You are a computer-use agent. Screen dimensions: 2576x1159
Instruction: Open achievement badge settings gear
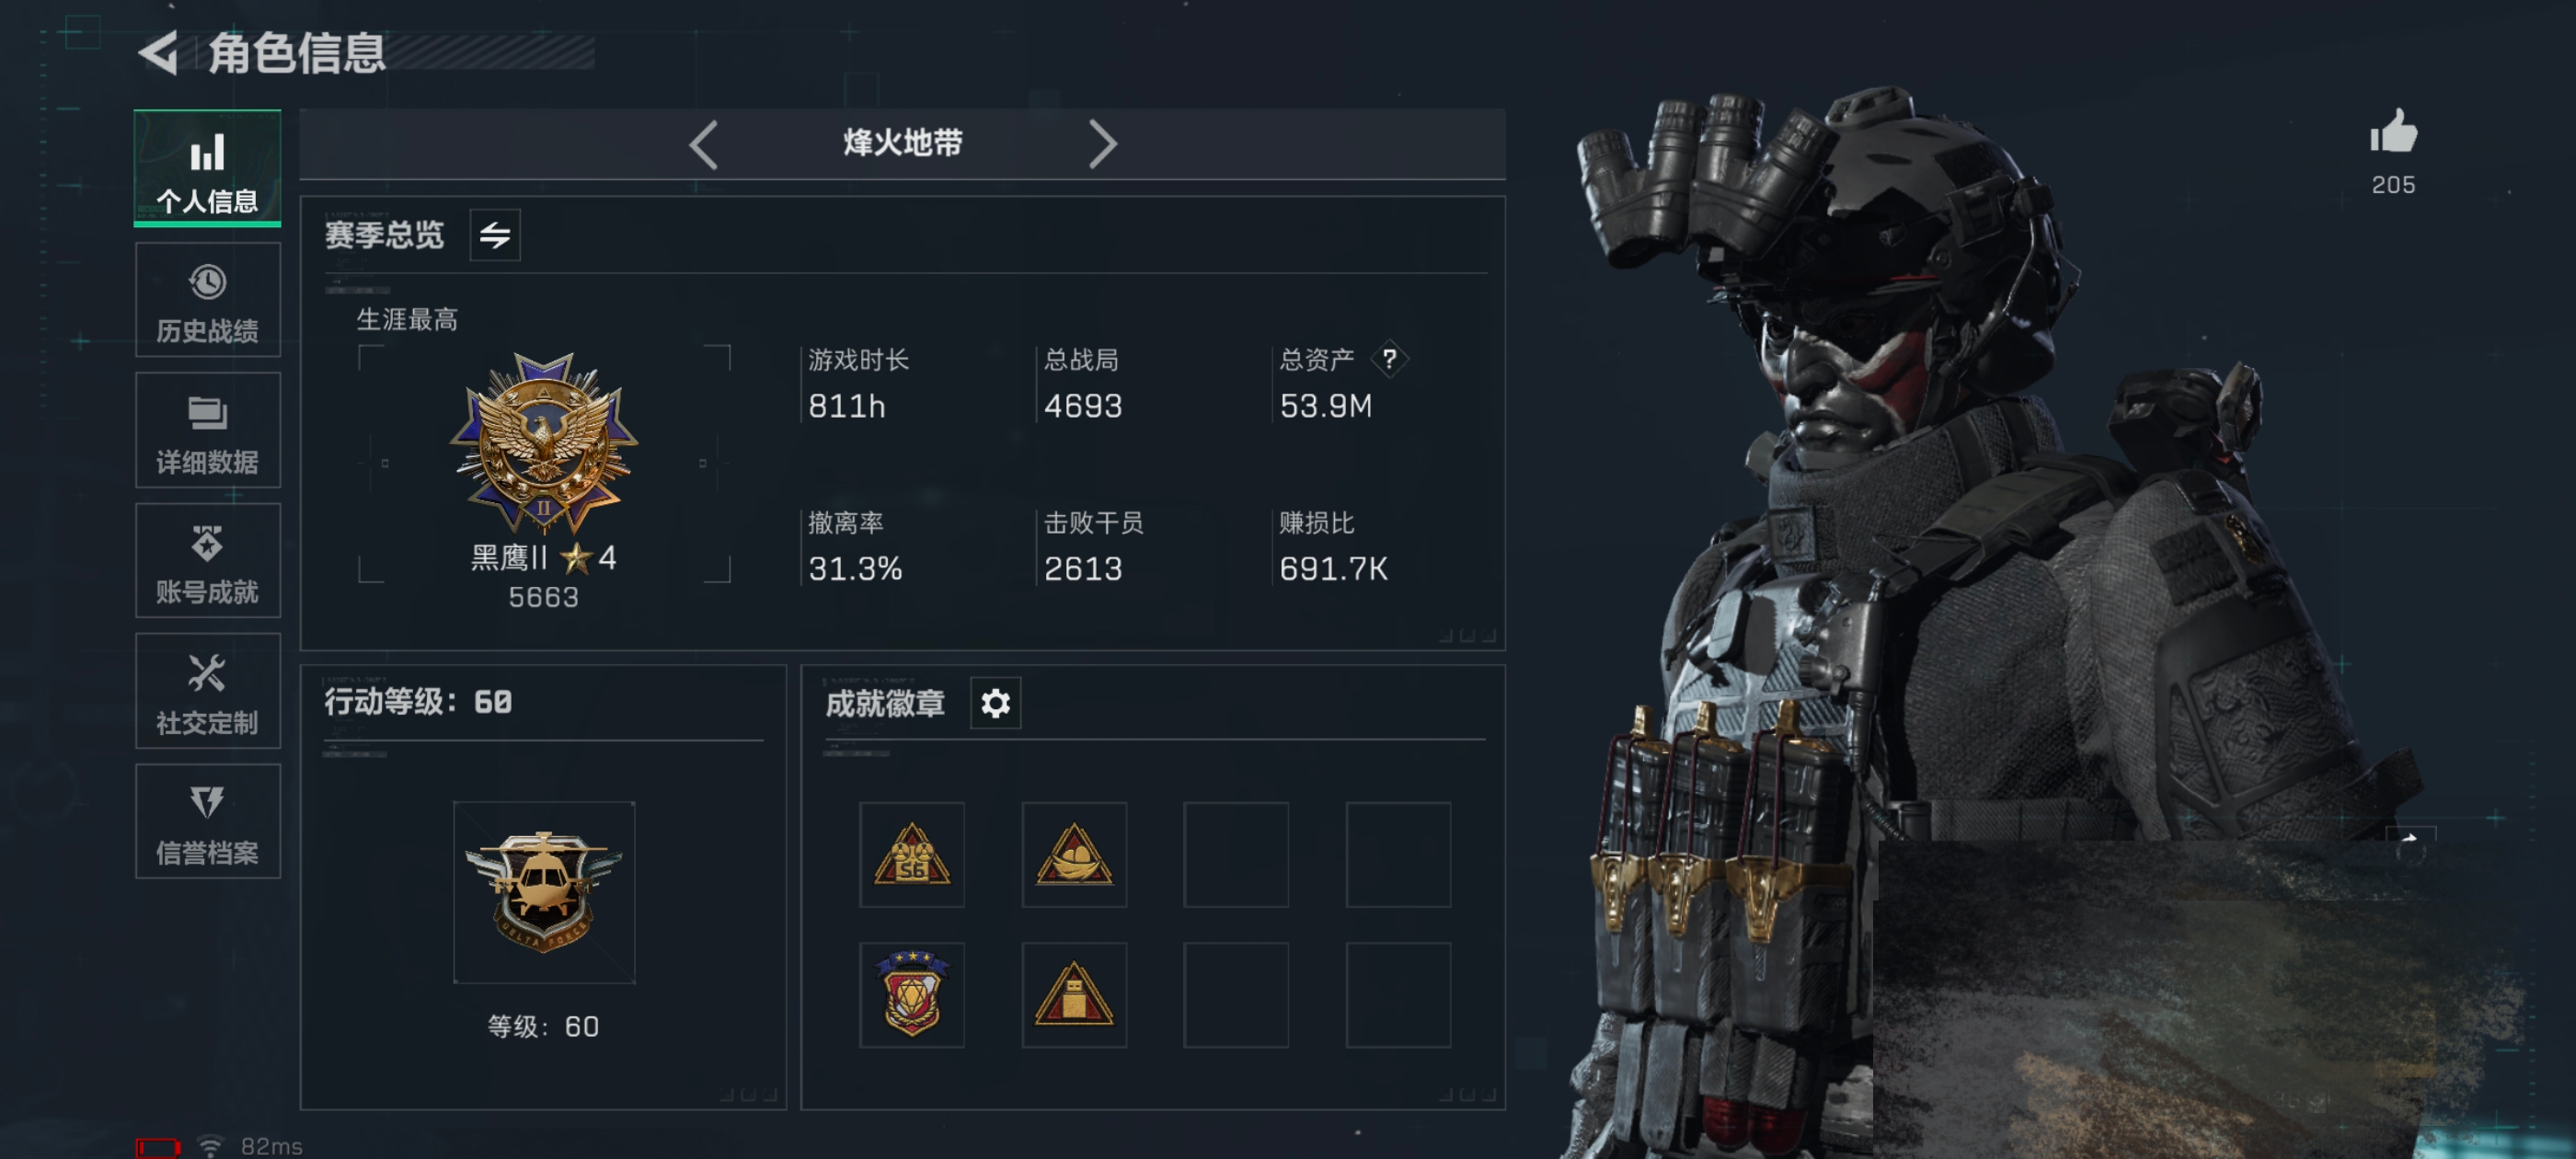point(995,703)
